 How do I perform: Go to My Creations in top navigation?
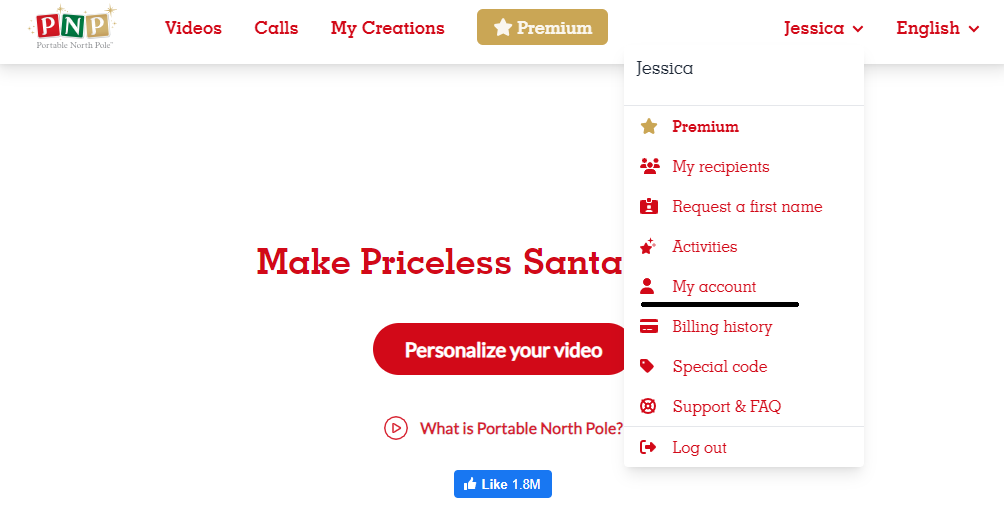click(387, 28)
